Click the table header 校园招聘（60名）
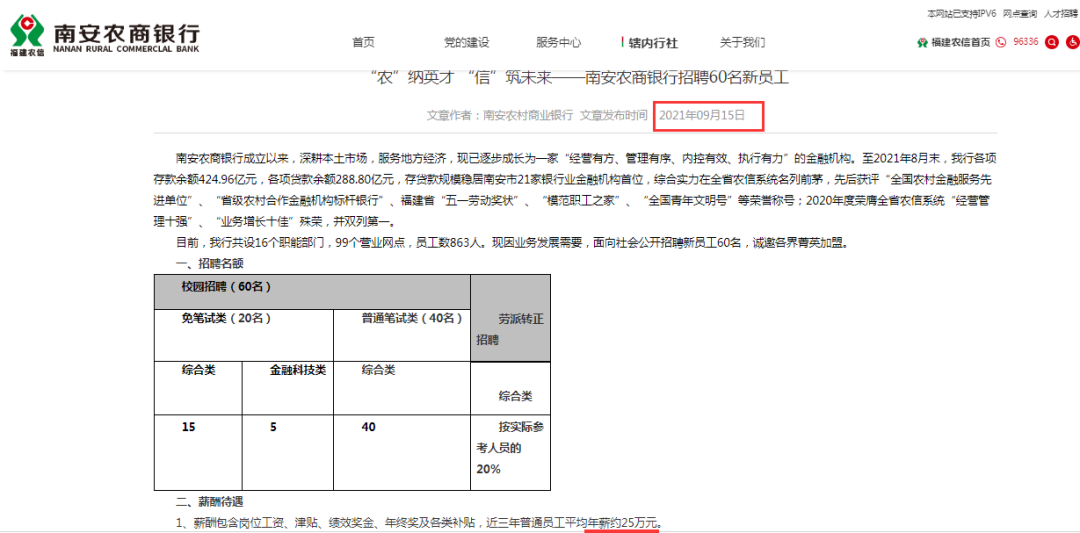 (312, 292)
